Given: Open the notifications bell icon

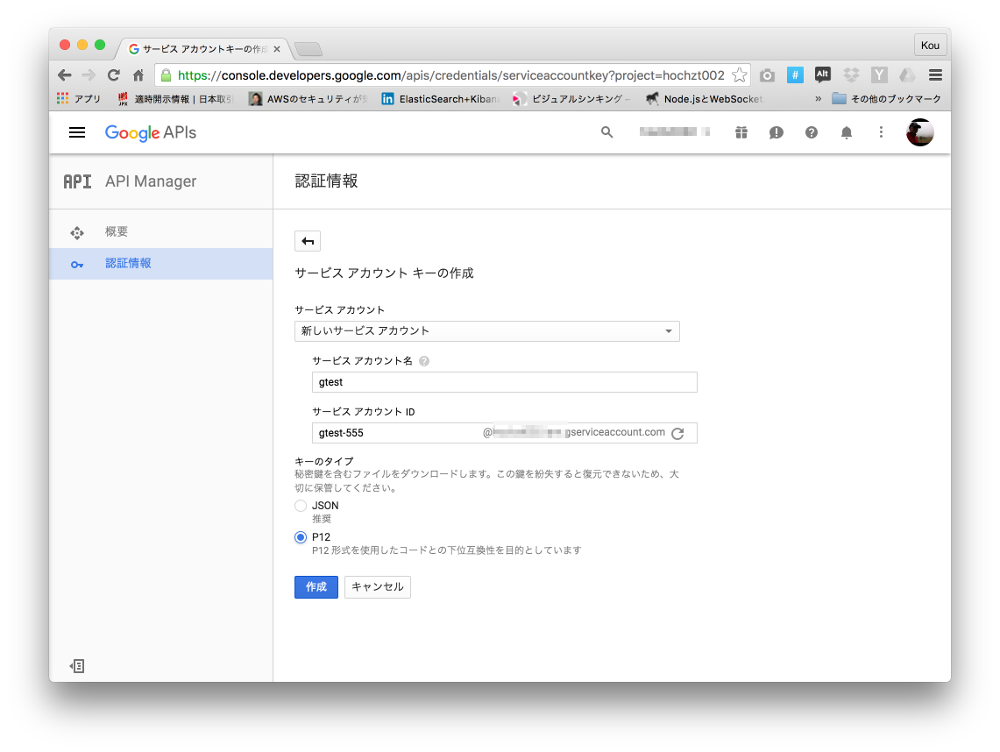Looking at the screenshot, I should (x=846, y=132).
